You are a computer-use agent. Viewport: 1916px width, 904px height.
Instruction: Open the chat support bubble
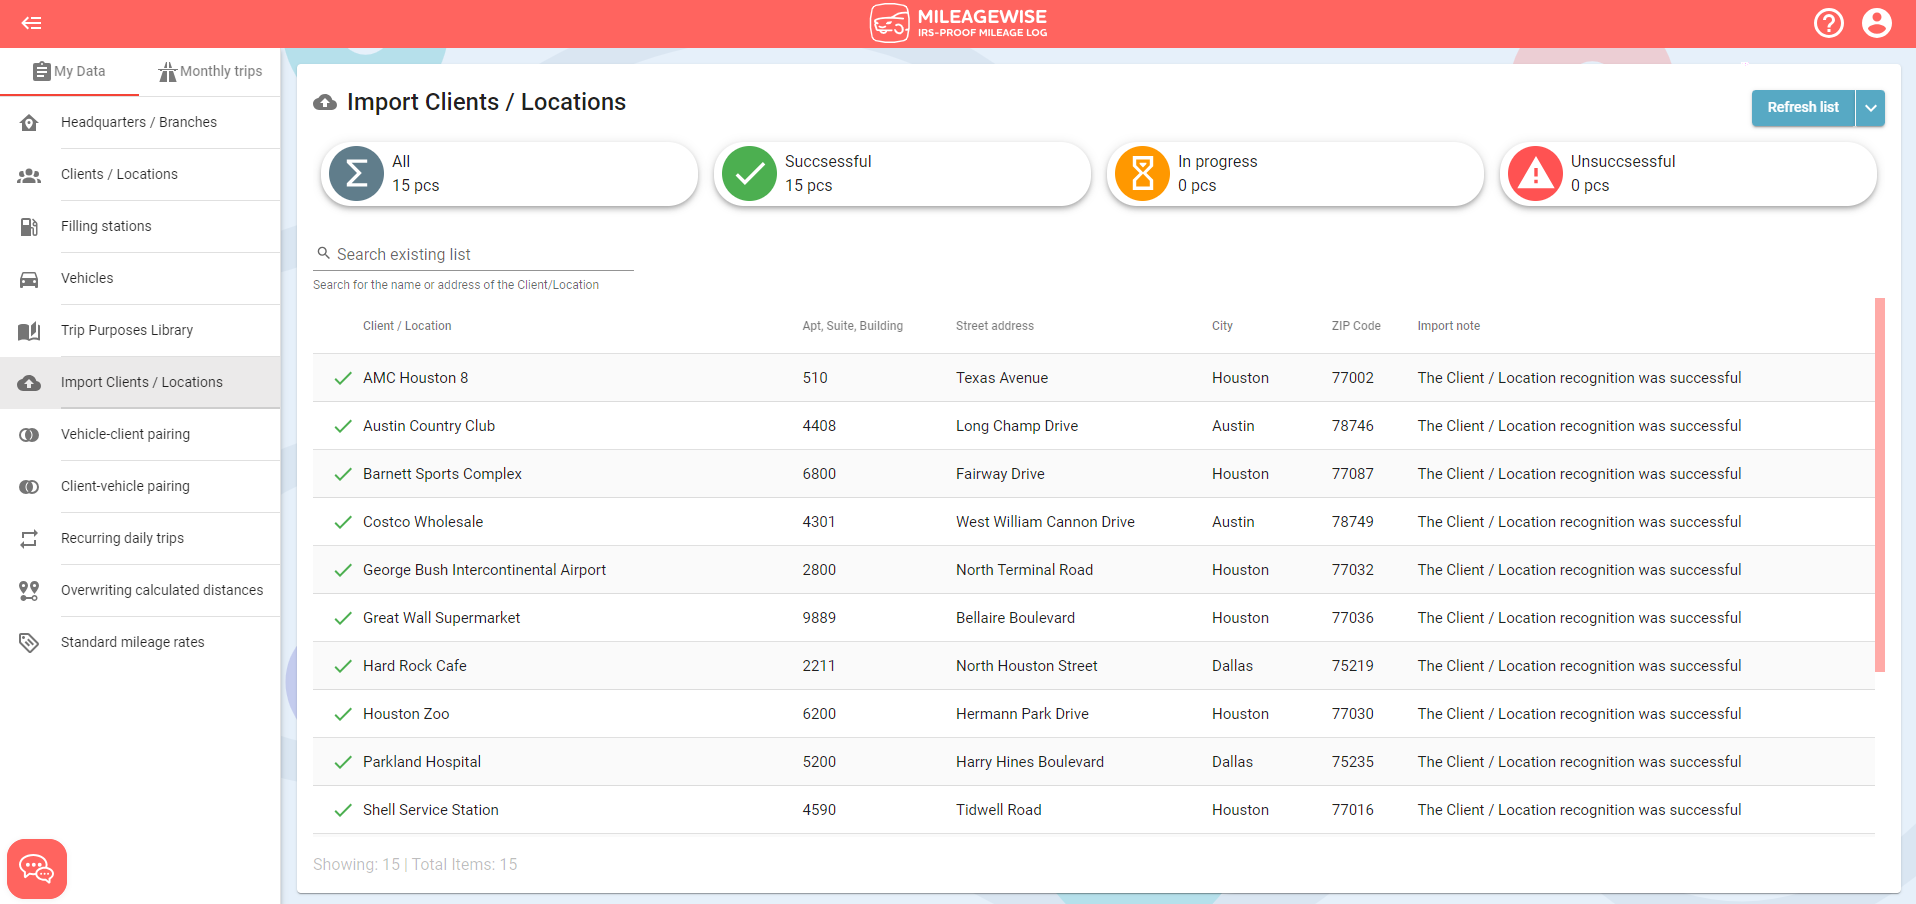(x=37, y=868)
